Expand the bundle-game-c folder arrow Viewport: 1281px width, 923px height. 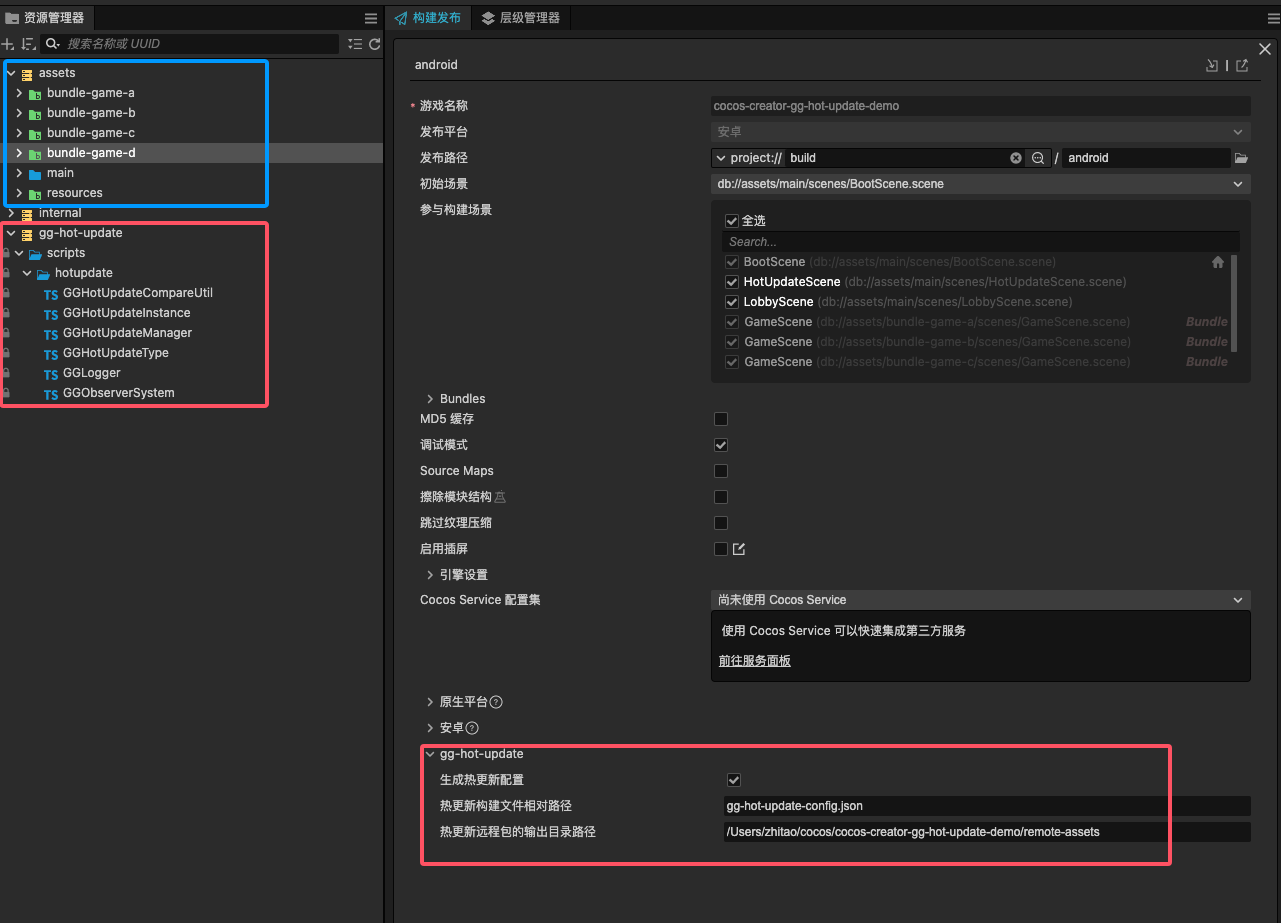(x=19, y=133)
